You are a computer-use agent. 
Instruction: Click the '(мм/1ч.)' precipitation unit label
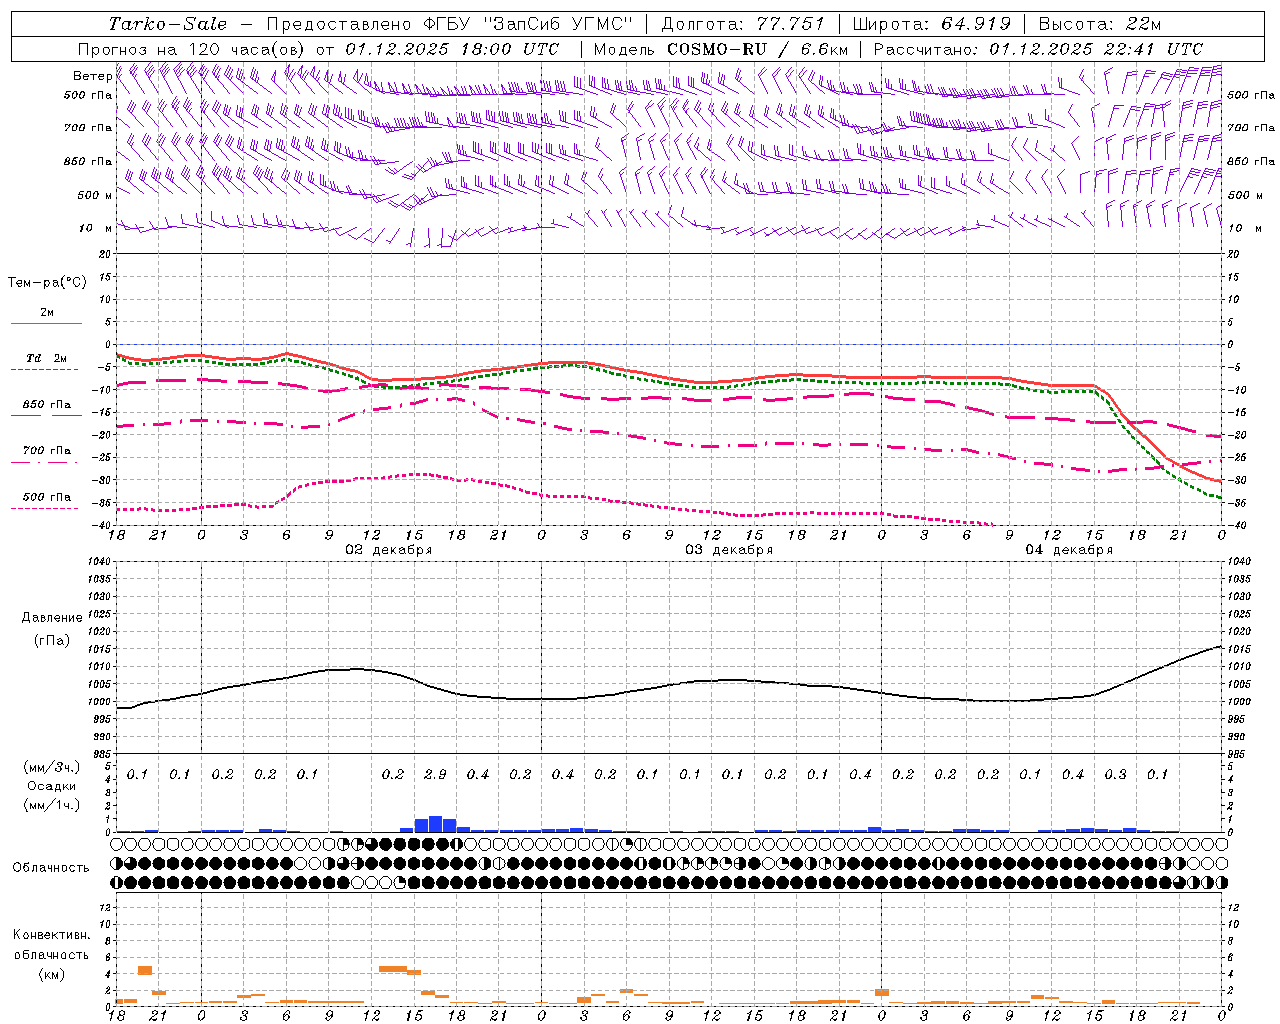click(52, 806)
